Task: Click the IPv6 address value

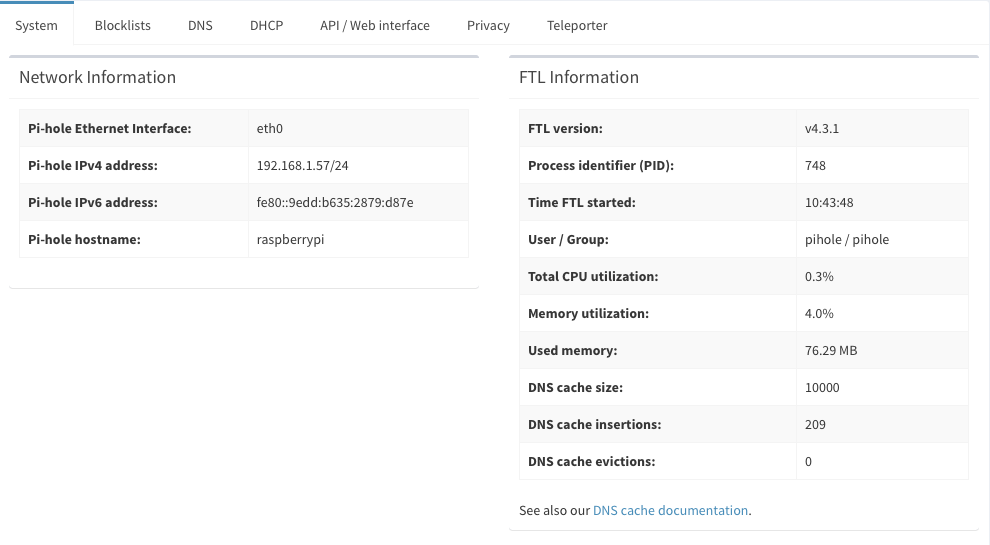Action: [335, 202]
